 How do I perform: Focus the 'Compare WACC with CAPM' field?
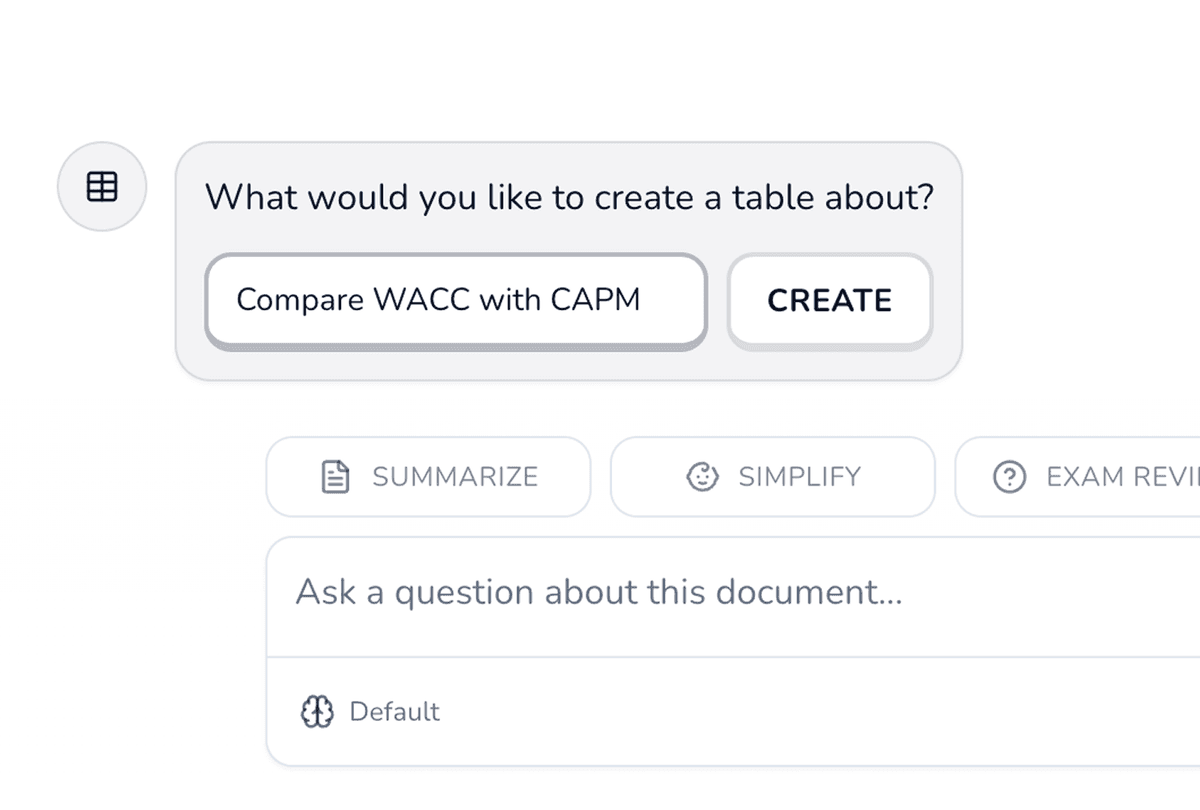pos(455,300)
